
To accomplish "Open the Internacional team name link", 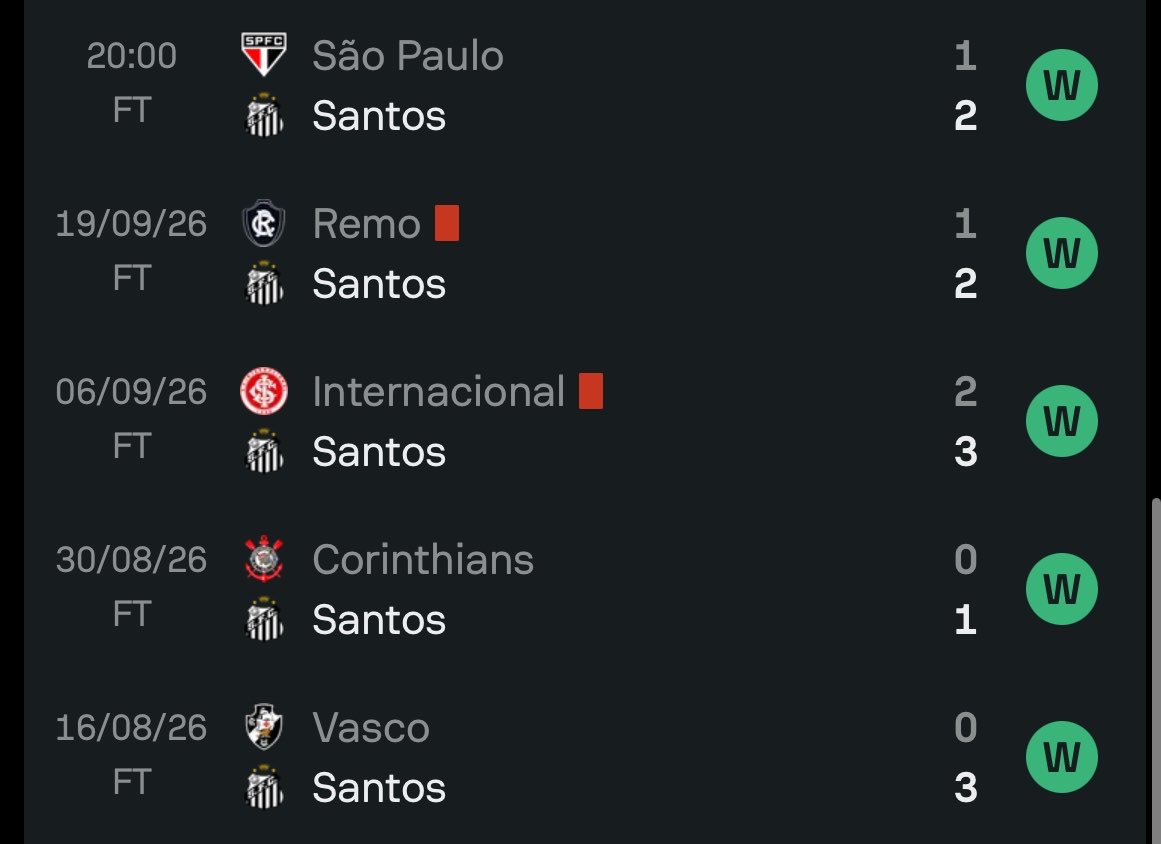I will tap(438, 391).
